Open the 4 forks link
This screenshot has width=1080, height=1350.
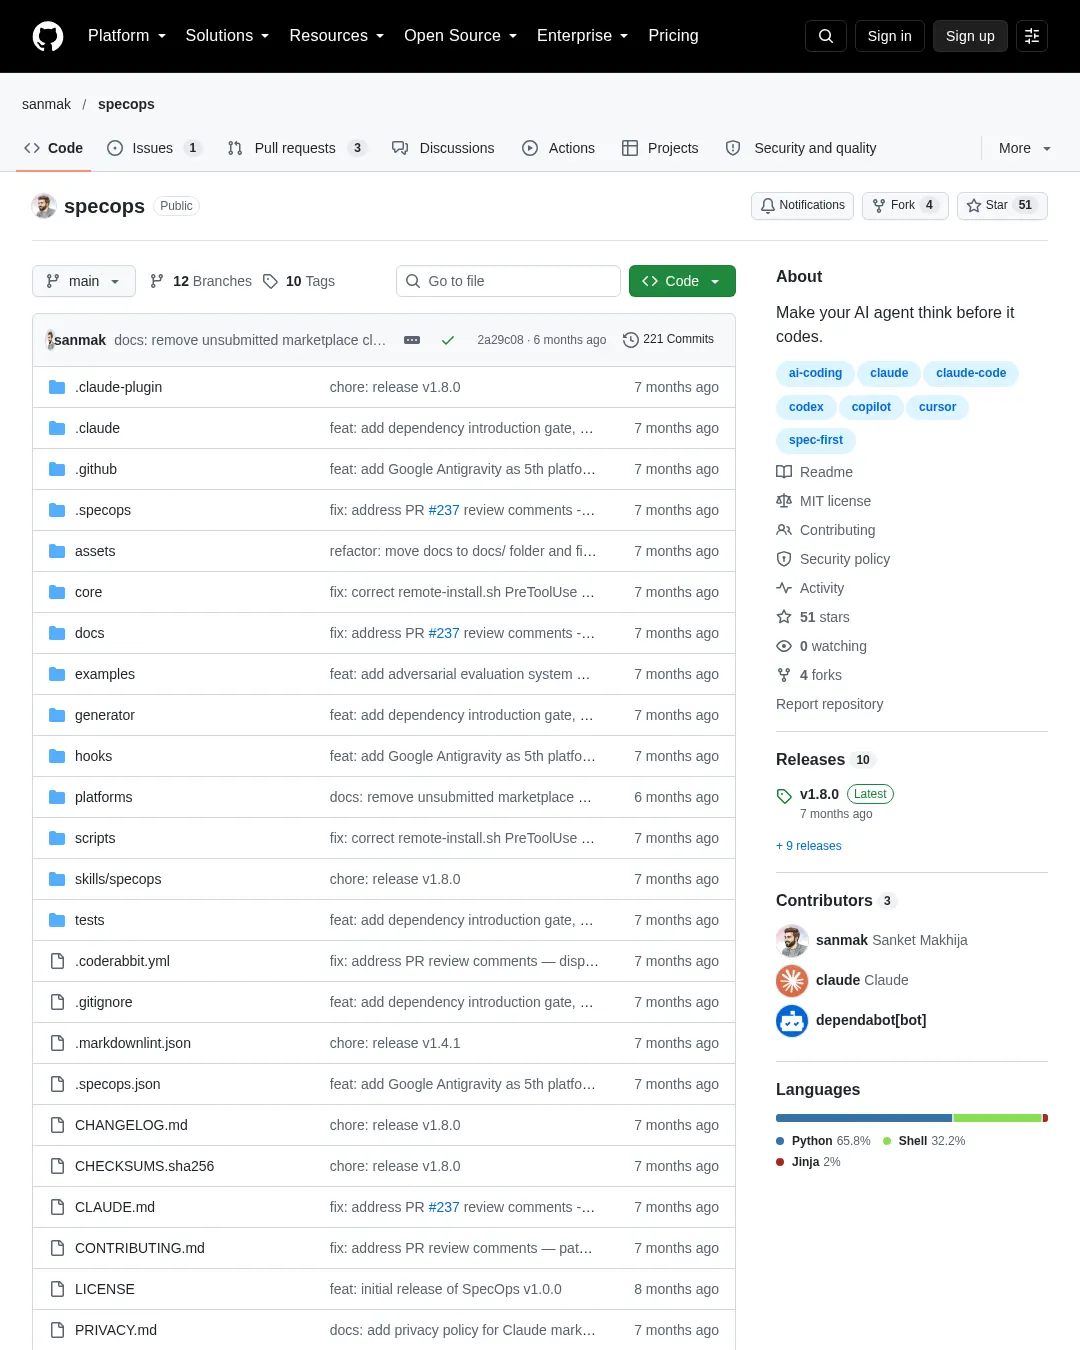(820, 675)
